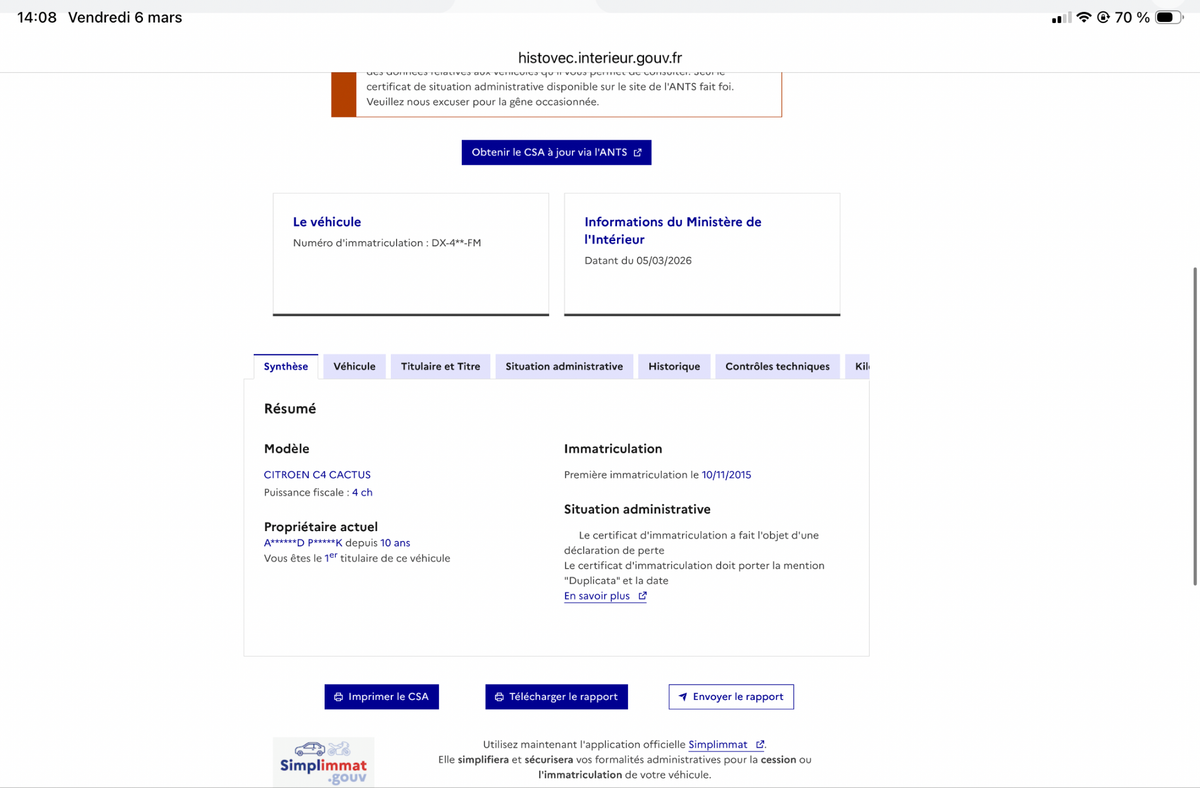The image size is (1200, 788).
Task: Click the Imprimer le CSA button
Action: (x=381, y=697)
